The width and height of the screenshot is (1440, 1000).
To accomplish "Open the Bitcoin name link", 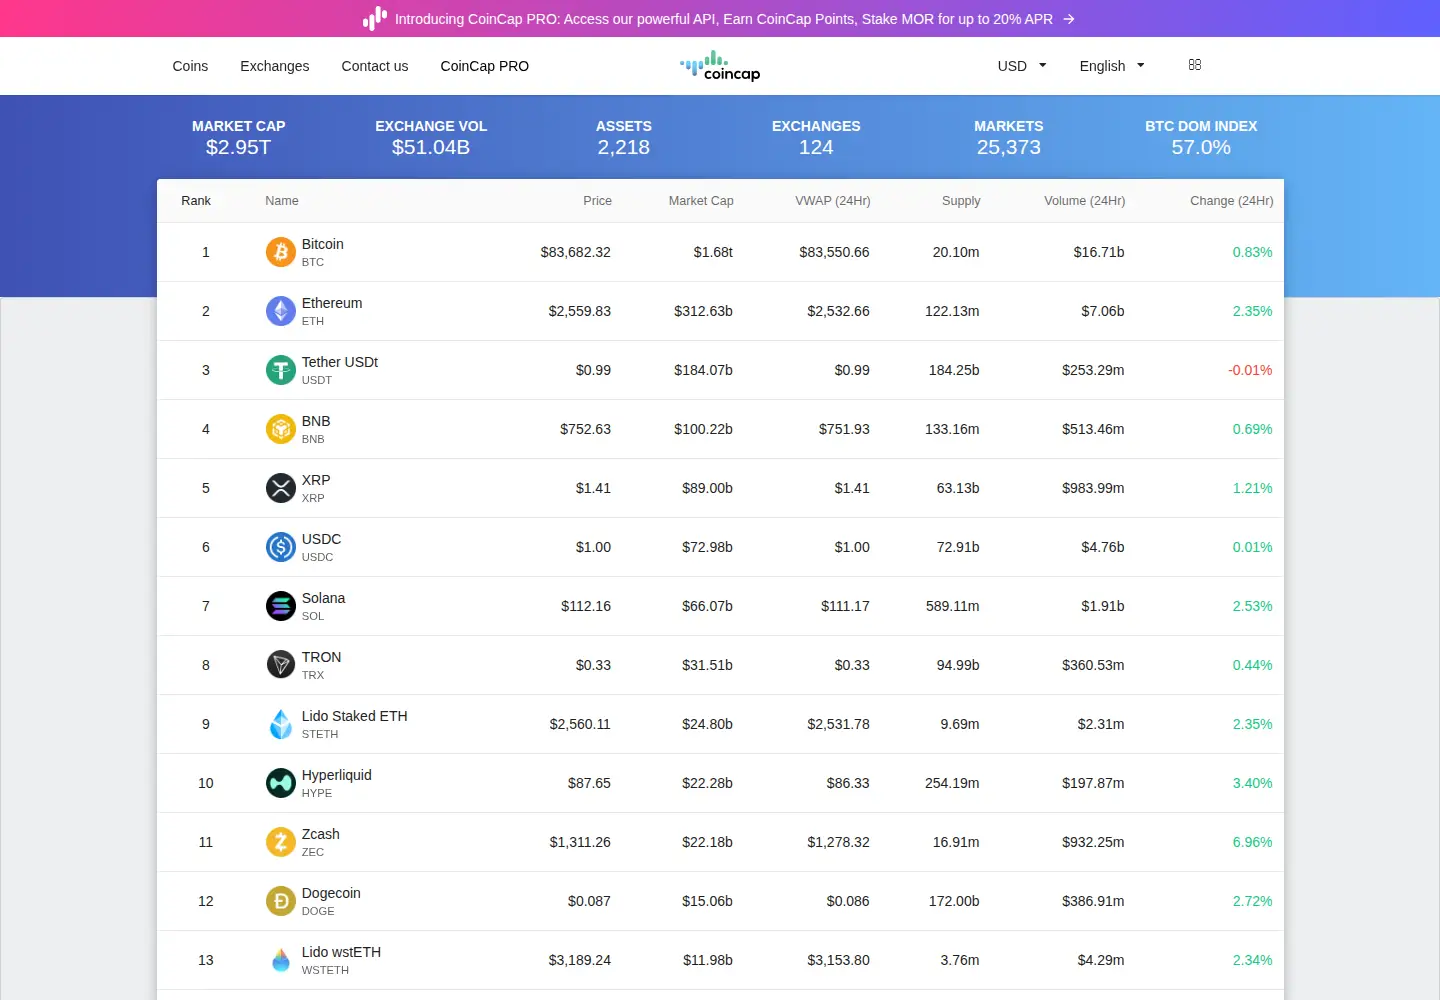I will 323,244.
